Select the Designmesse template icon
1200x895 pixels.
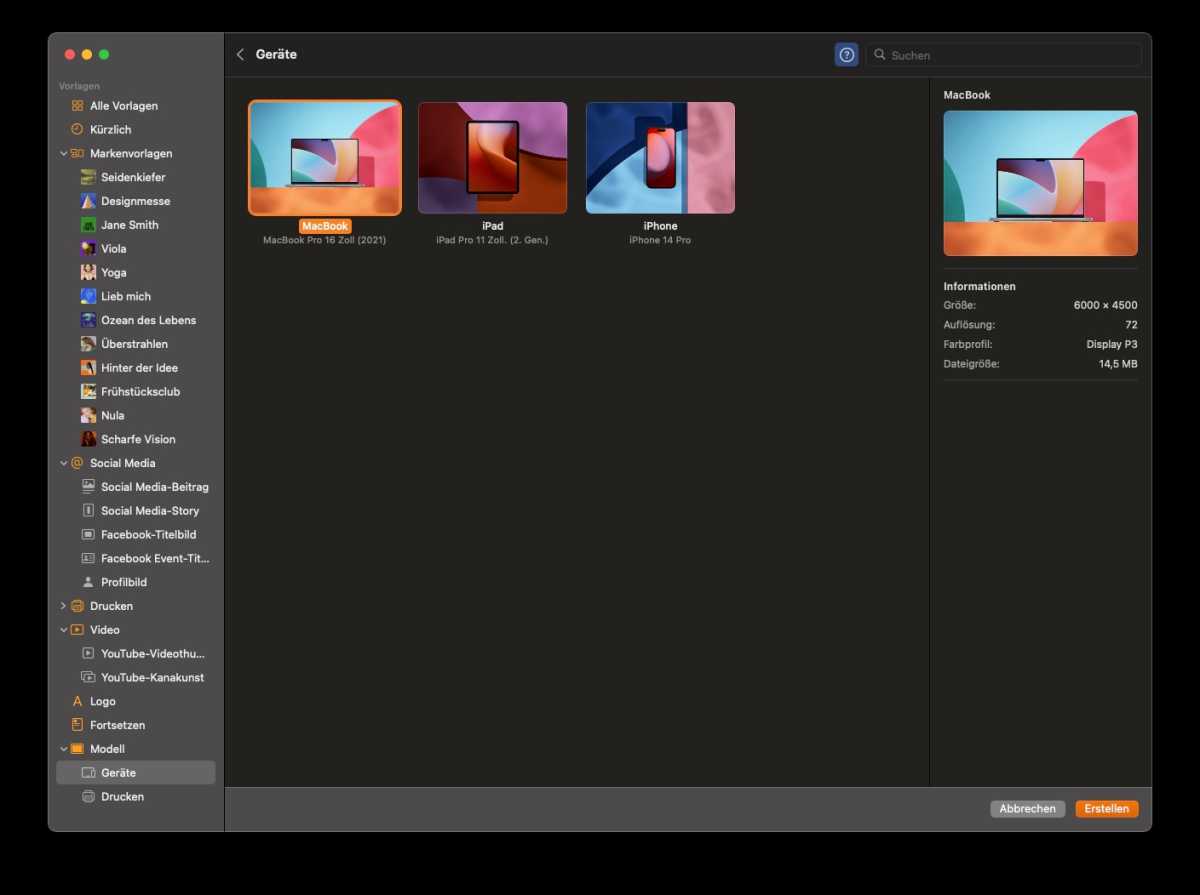[x=88, y=201]
